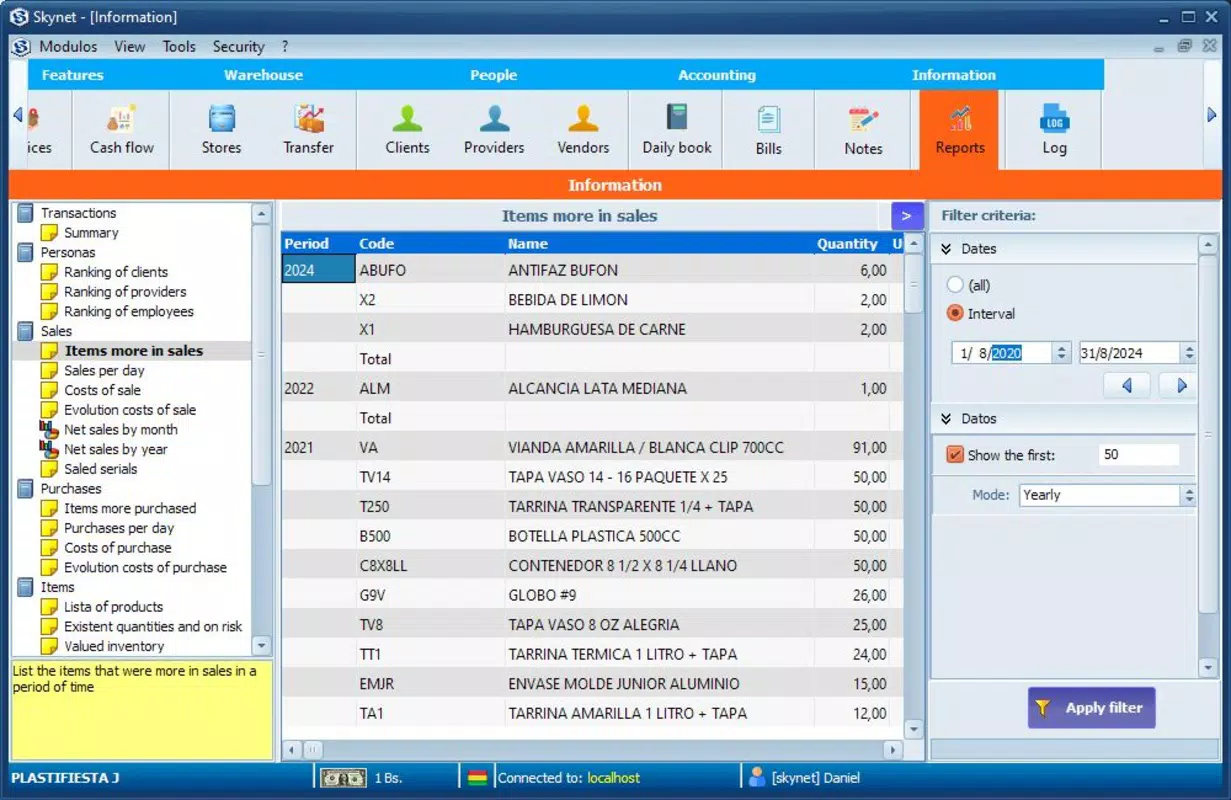Image resolution: width=1231 pixels, height=800 pixels.
Task: Open the Tools menu
Action: [179, 47]
